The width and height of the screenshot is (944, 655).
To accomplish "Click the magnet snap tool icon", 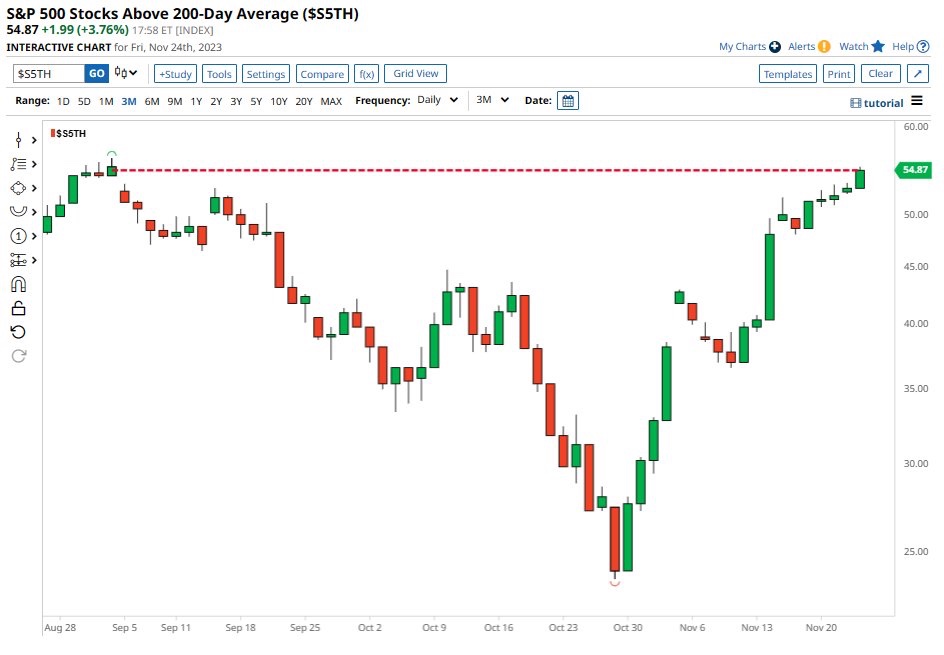I will click(x=18, y=284).
